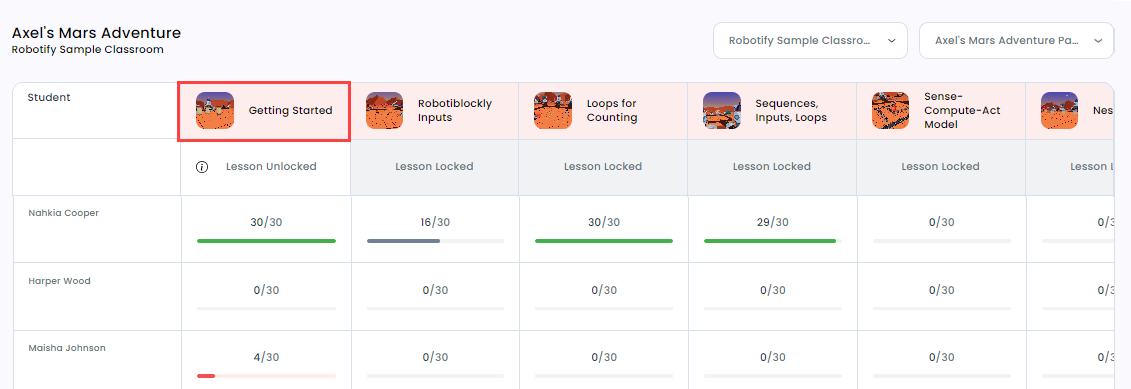Open the Robotify Sample Classroom dropdown
The width and height of the screenshot is (1131, 389).
(x=810, y=40)
